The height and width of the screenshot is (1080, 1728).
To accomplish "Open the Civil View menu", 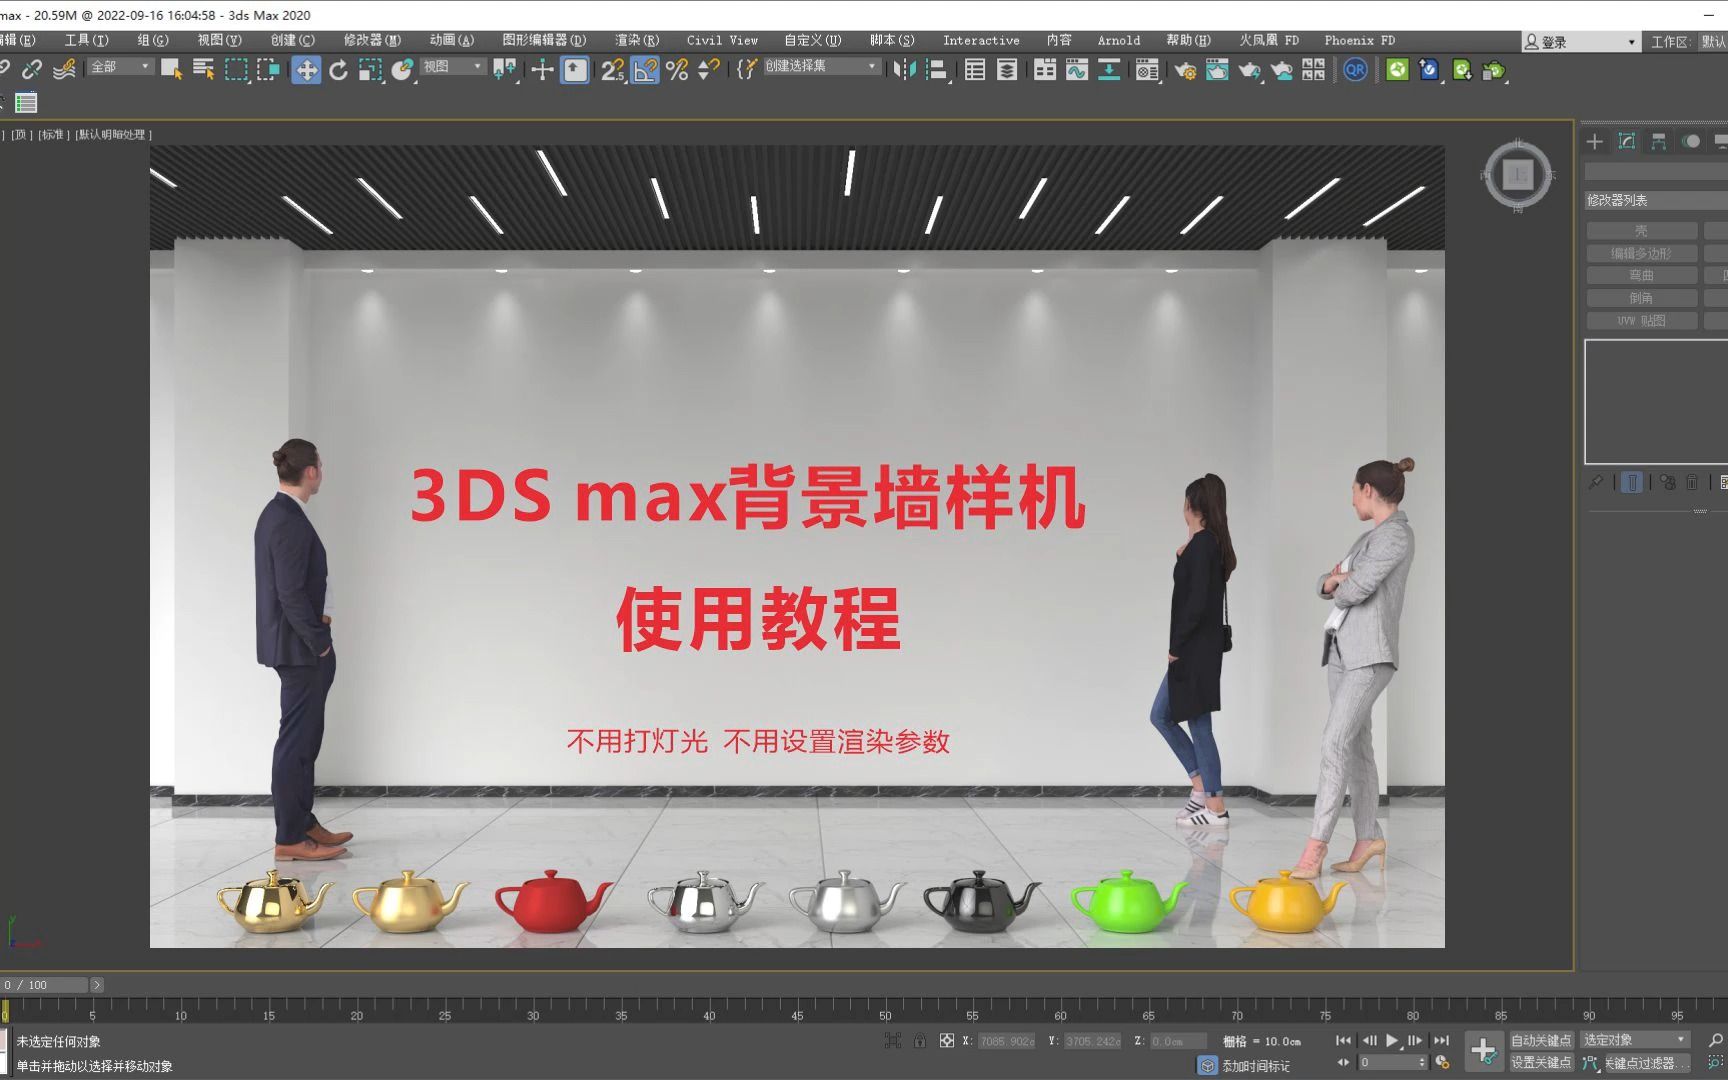I will coord(722,40).
